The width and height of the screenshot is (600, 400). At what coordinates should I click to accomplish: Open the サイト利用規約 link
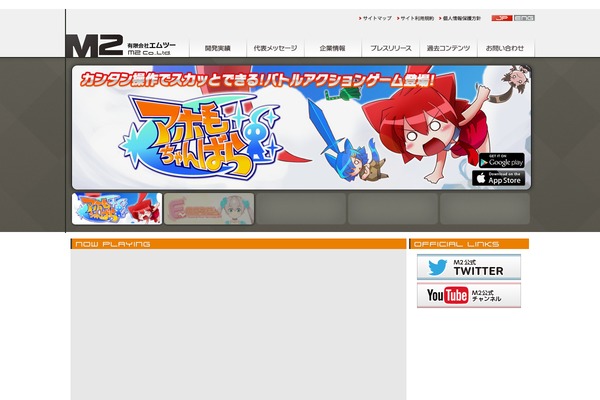click(415, 18)
